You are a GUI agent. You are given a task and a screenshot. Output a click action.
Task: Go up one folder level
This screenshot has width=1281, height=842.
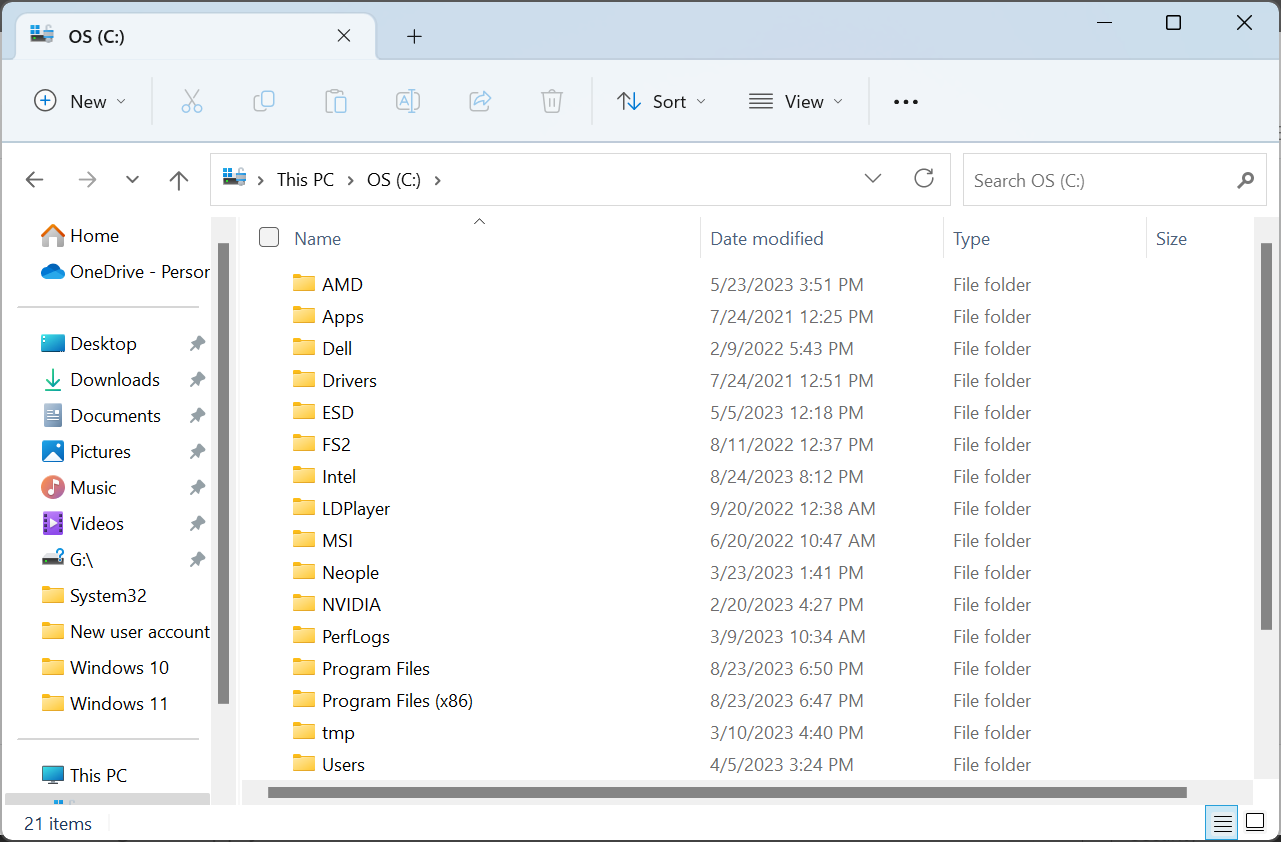(179, 180)
